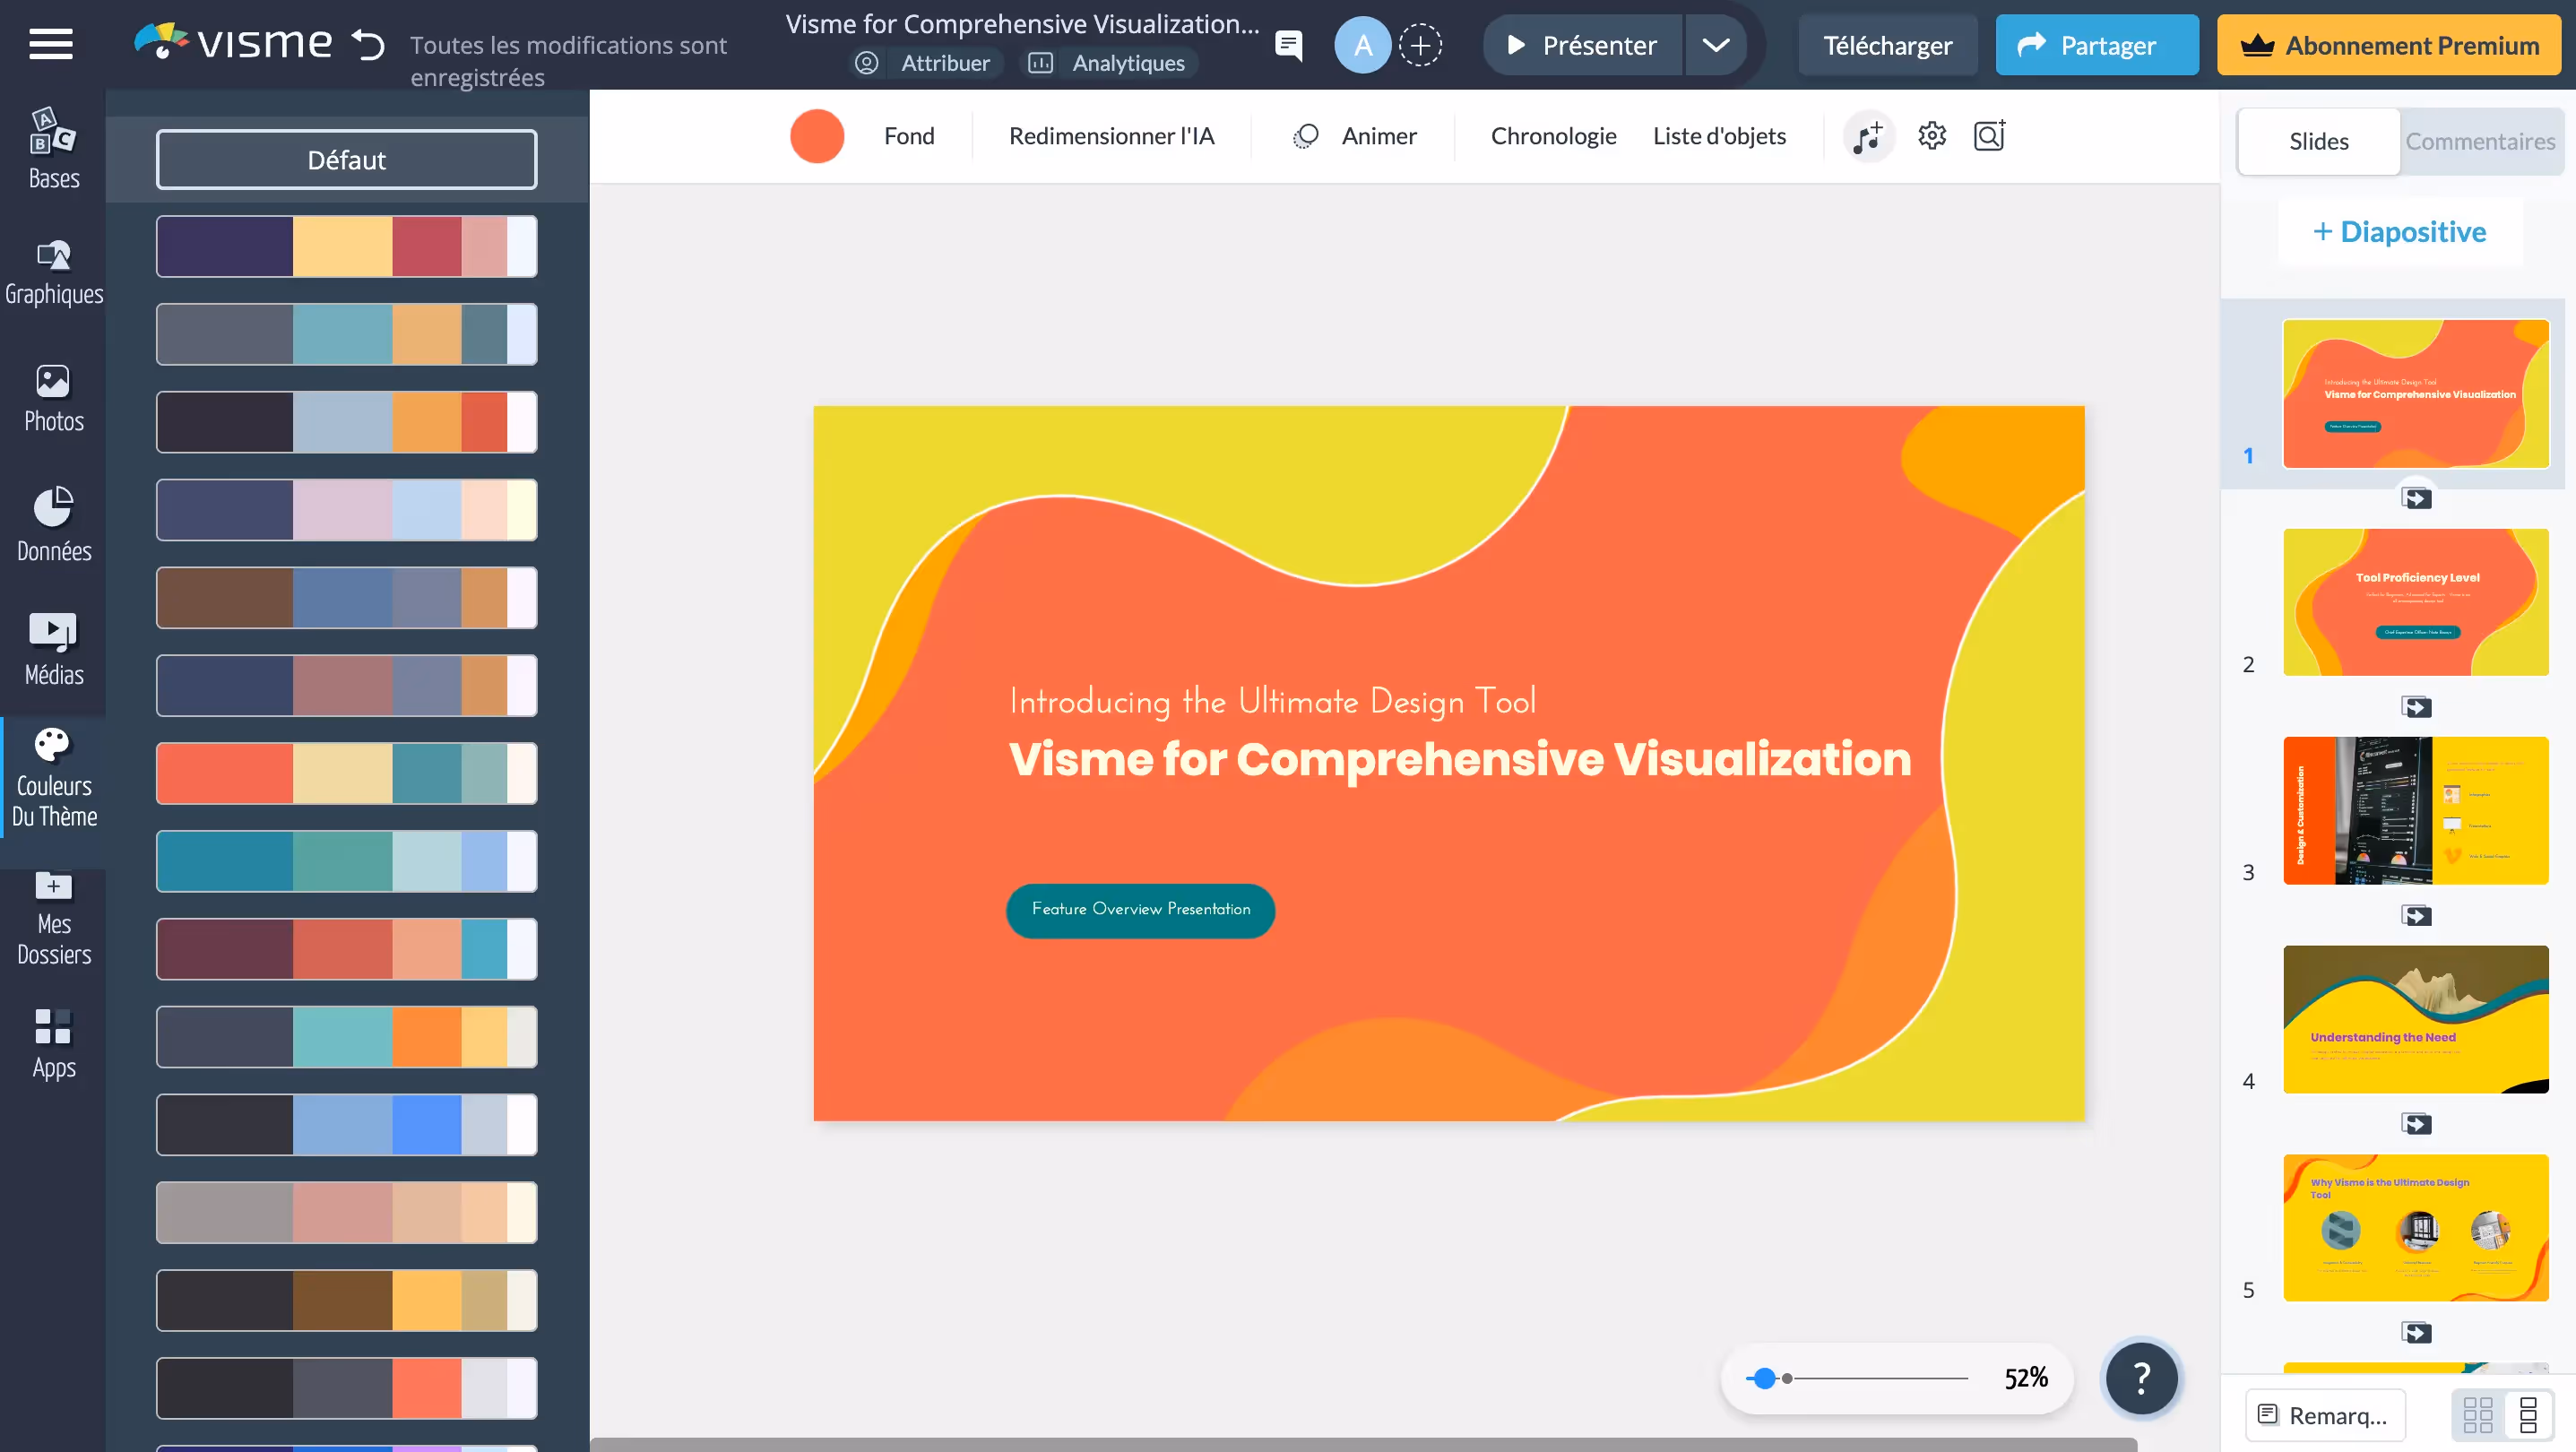Click Redimensionner l'IA
2576x1452 pixels.
pyautogui.click(x=1111, y=136)
